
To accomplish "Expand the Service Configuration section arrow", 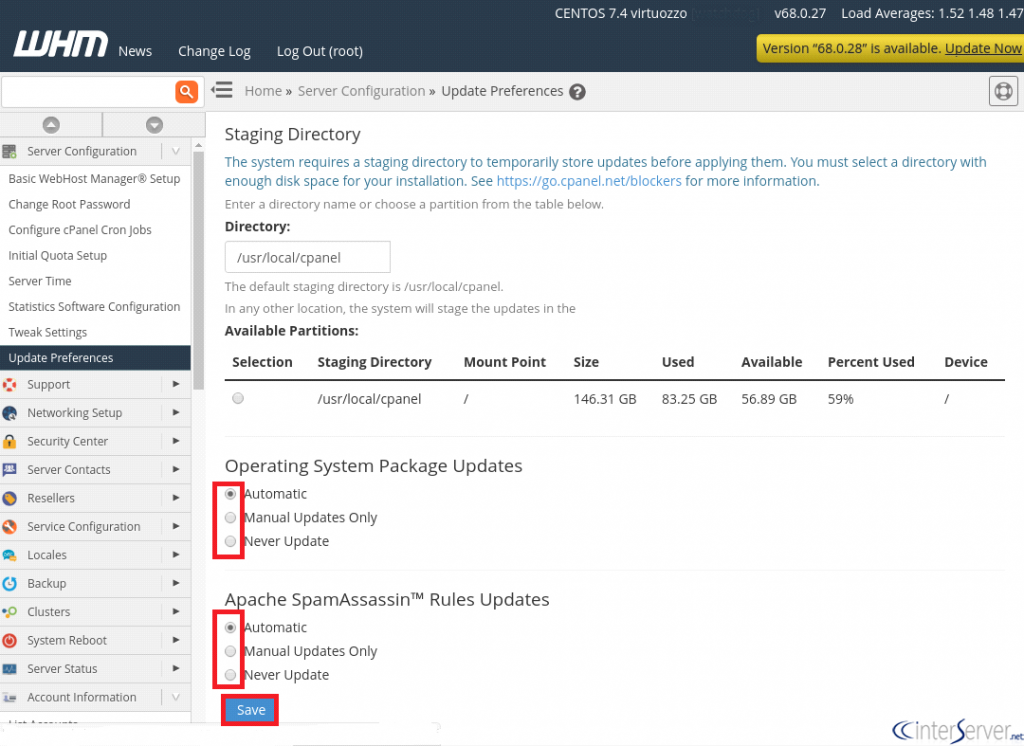I will (176, 526).
